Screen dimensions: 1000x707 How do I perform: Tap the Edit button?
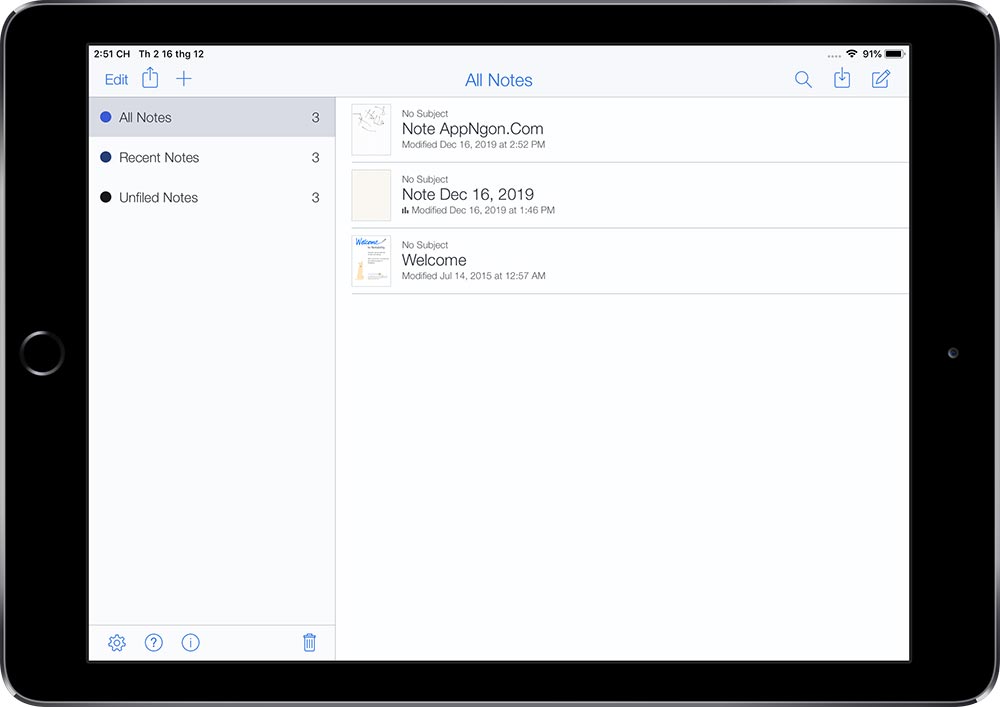[x=116, y=80]
